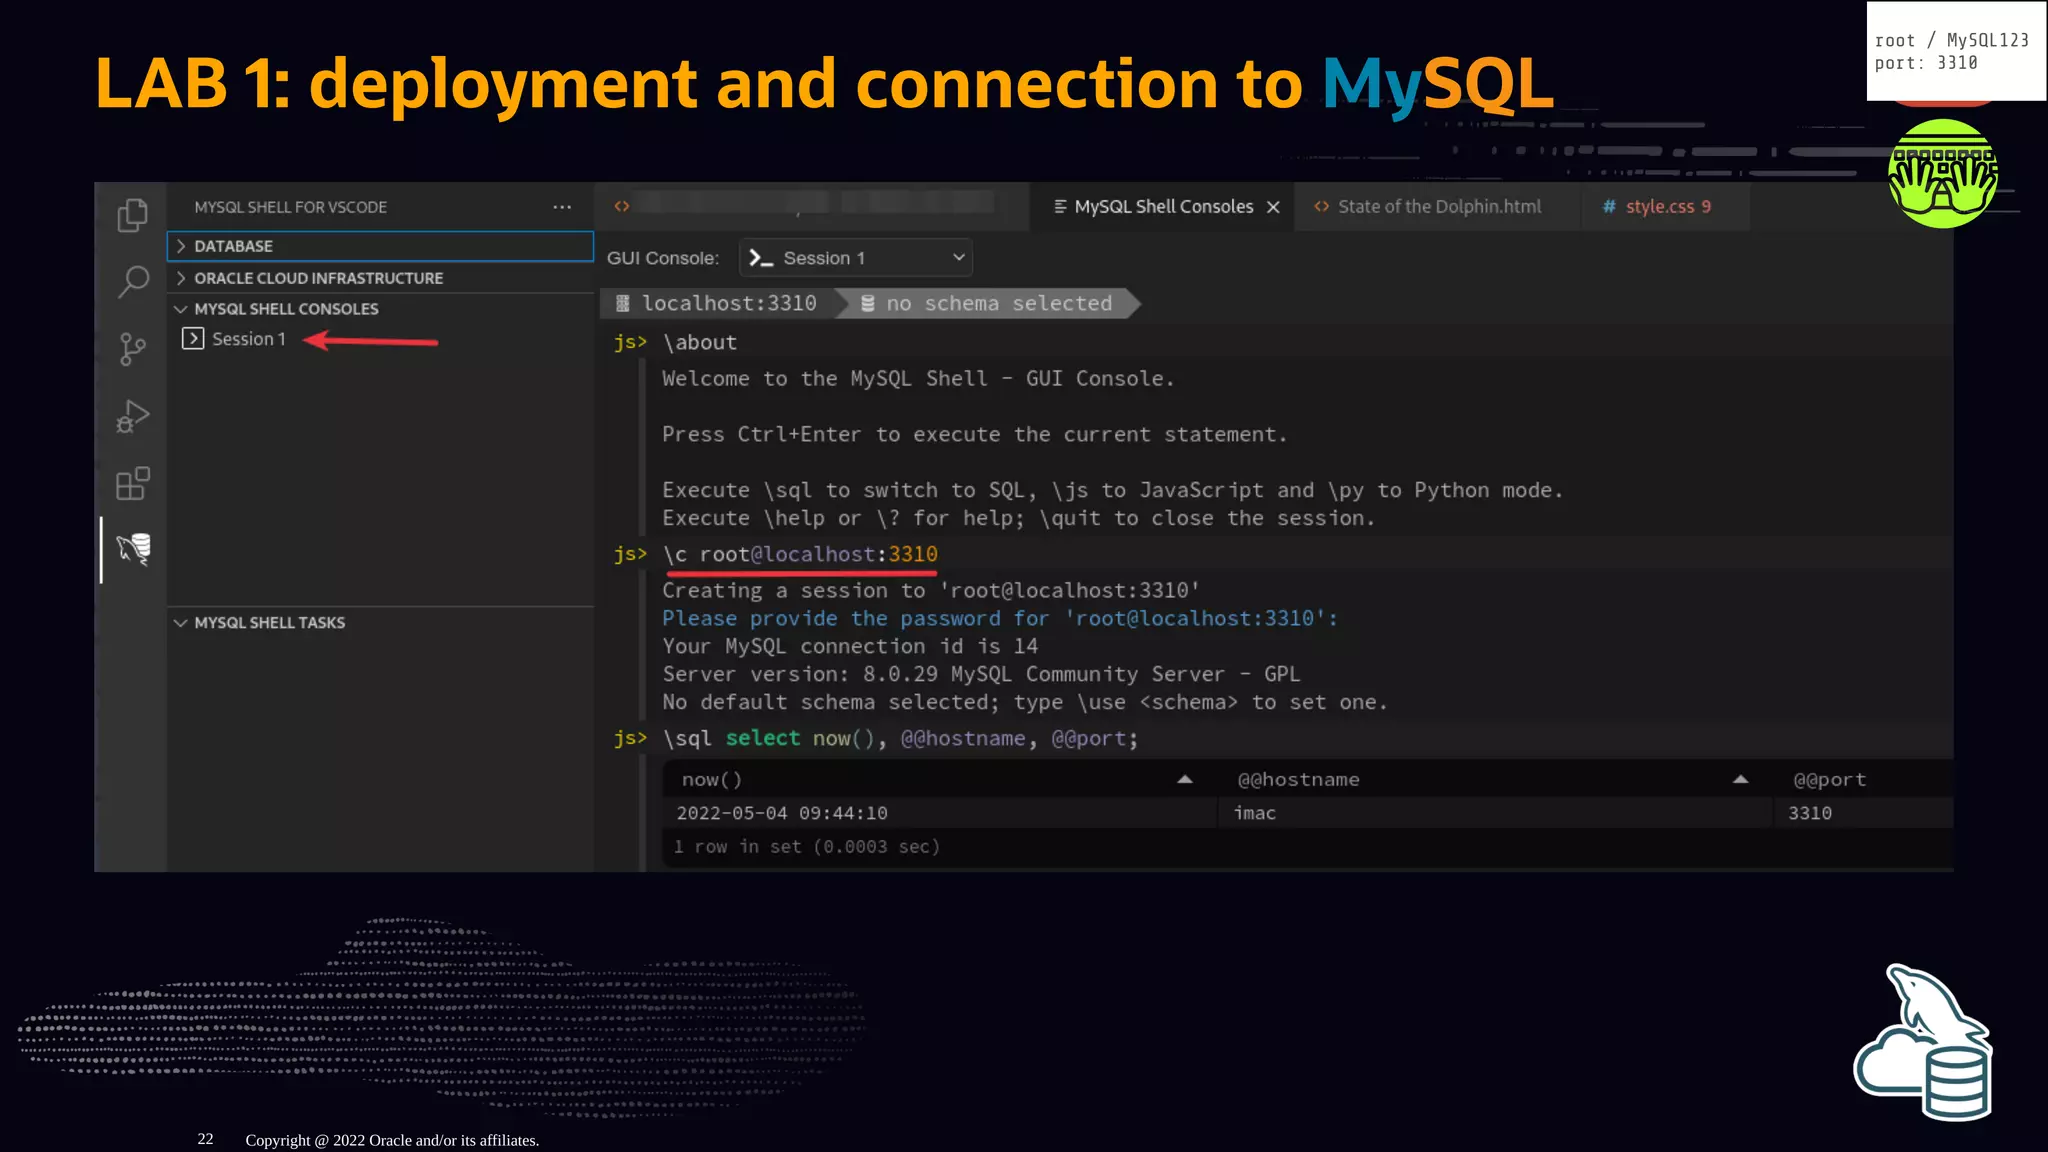
Task: Collapse MYSQL SHELL TASKS section
Action: 380,622
